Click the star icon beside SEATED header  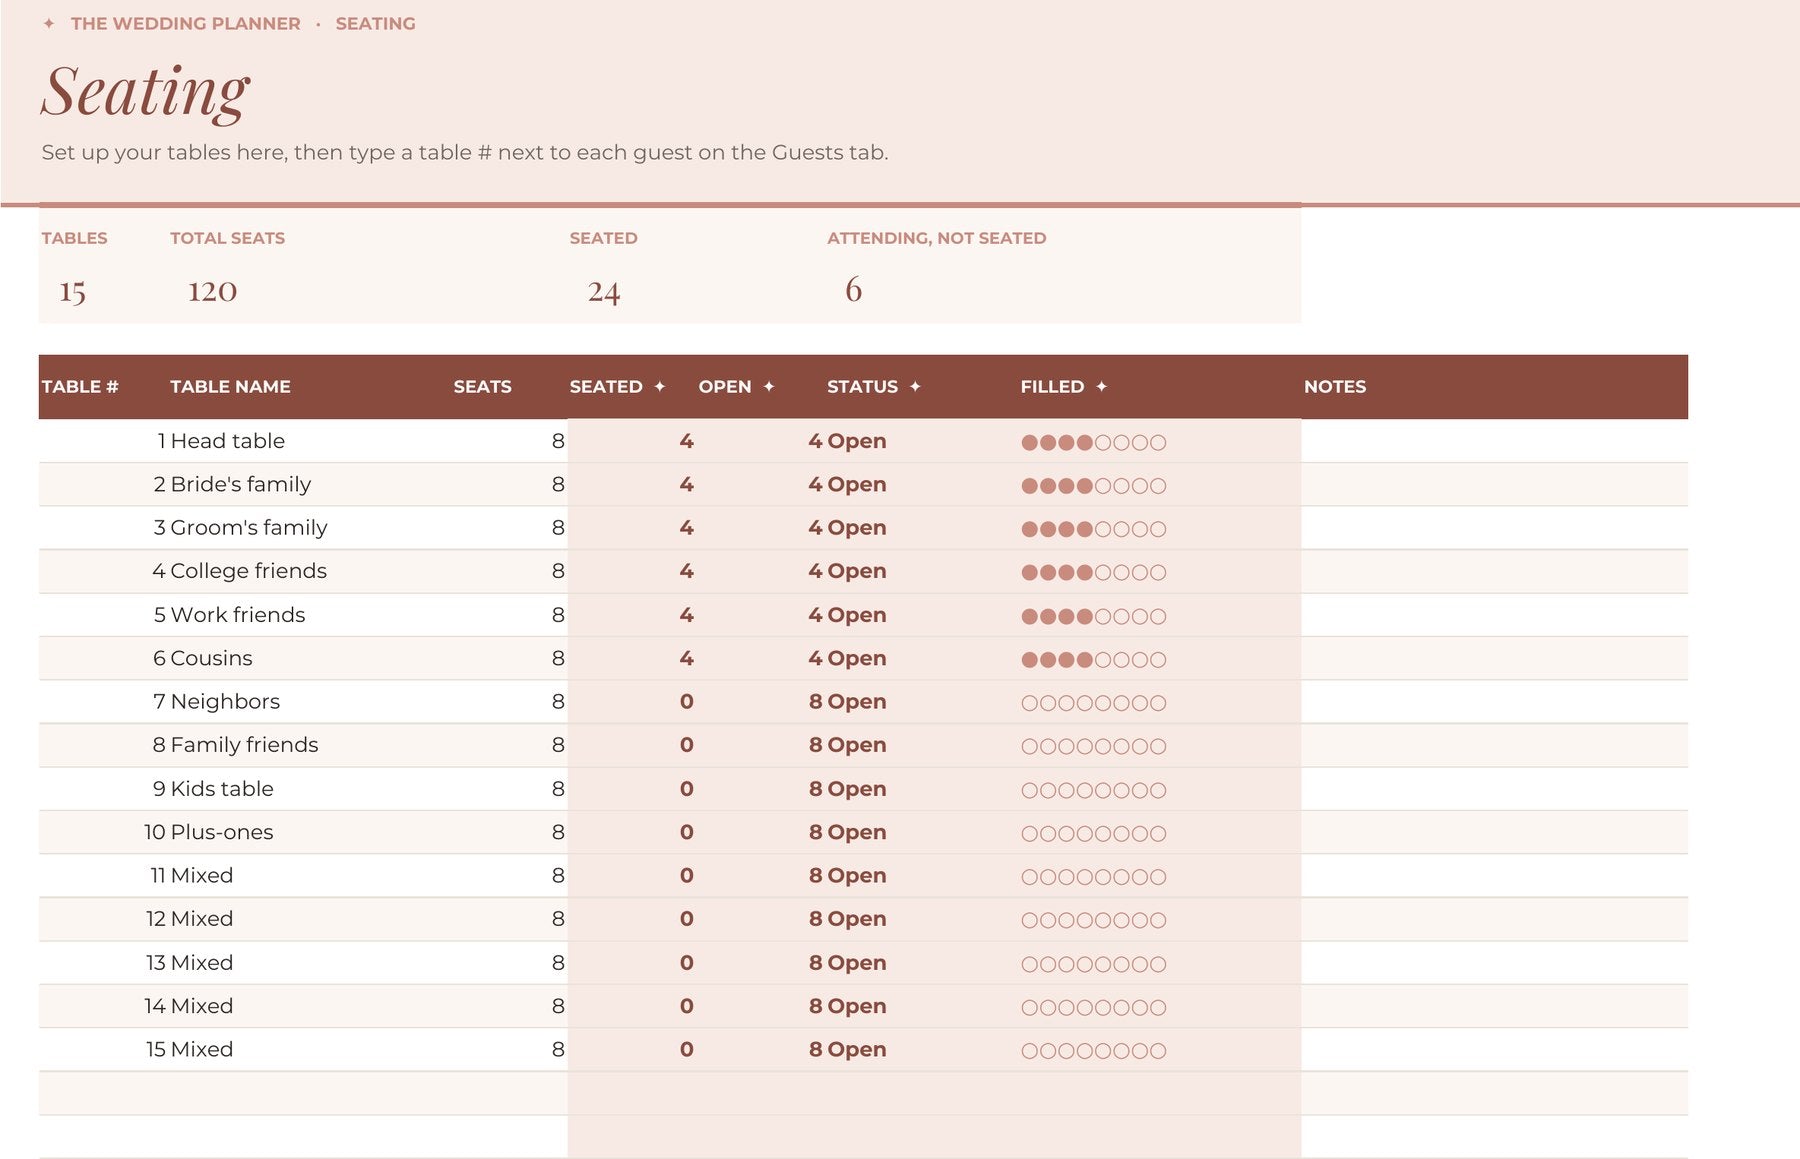(x=659, y=386)
